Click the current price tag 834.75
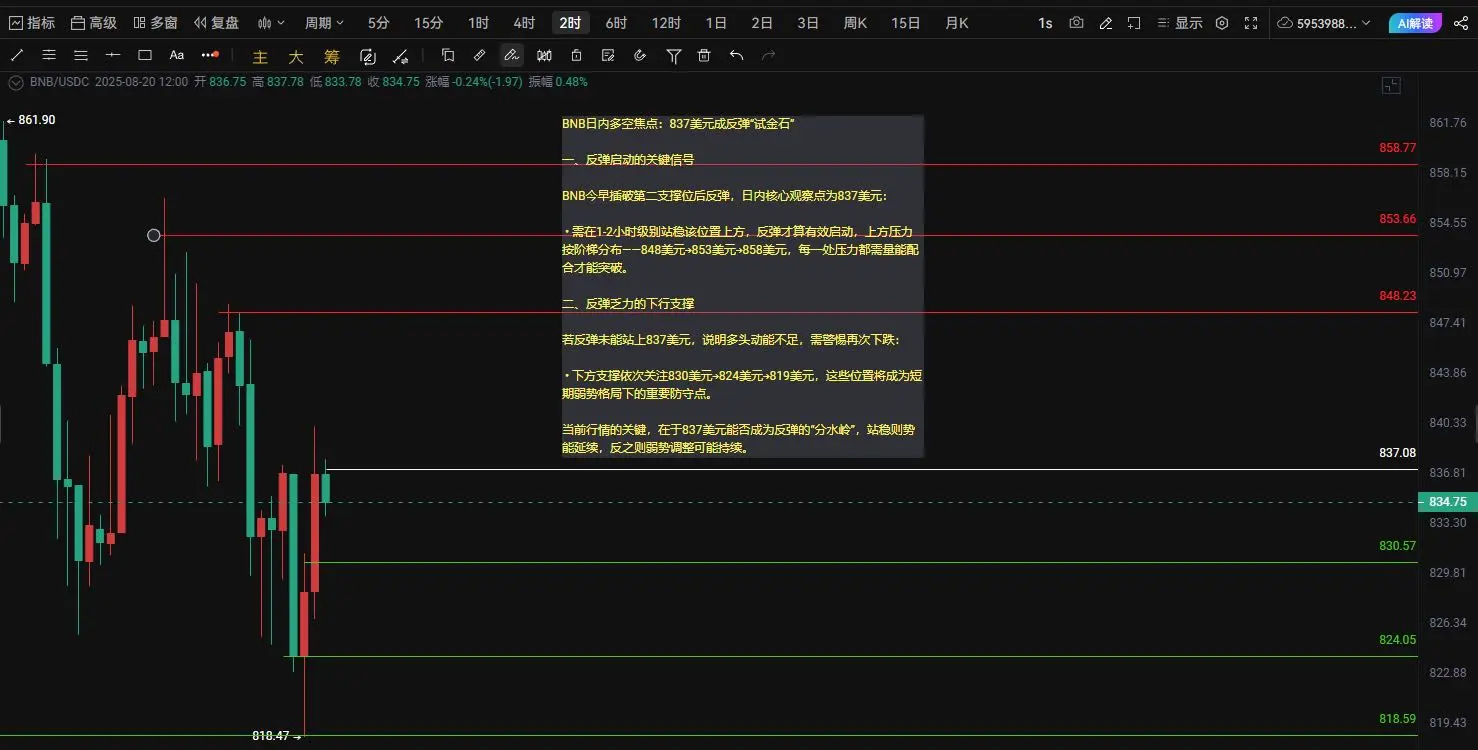Viewport: 1478px width, 750px height. (1448, 502)
